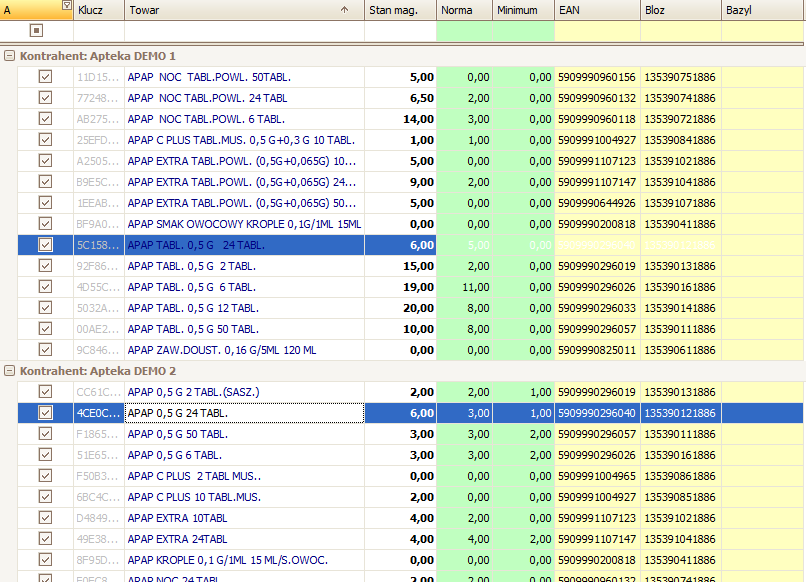The height and width of the screenshot is (582, 806).
Task: Click the Towar filter row cell
Action: pyautogui.click(x=244, y=31)
